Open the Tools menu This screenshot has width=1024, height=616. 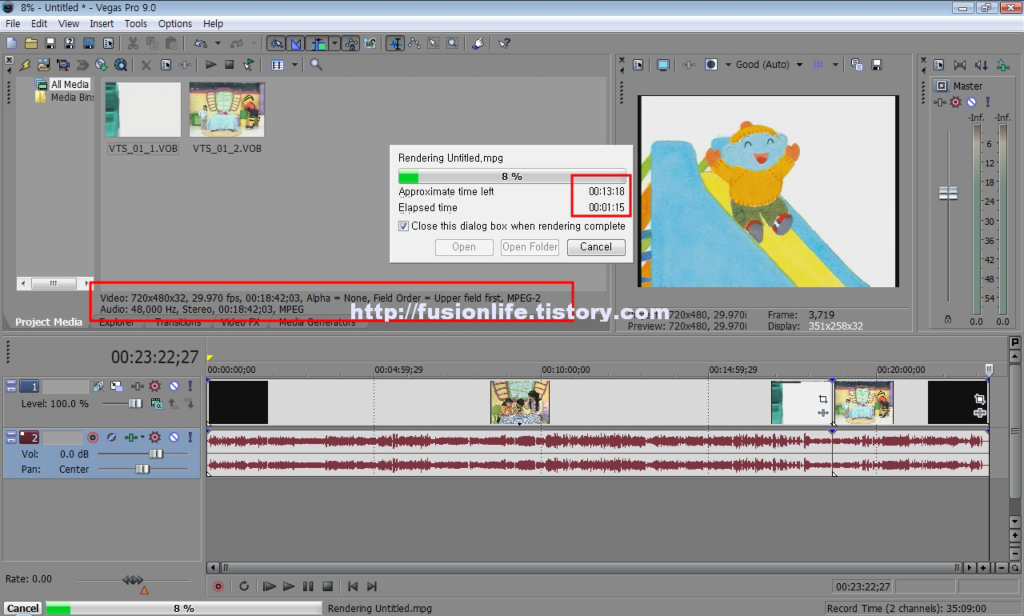[x=135, y=24]
